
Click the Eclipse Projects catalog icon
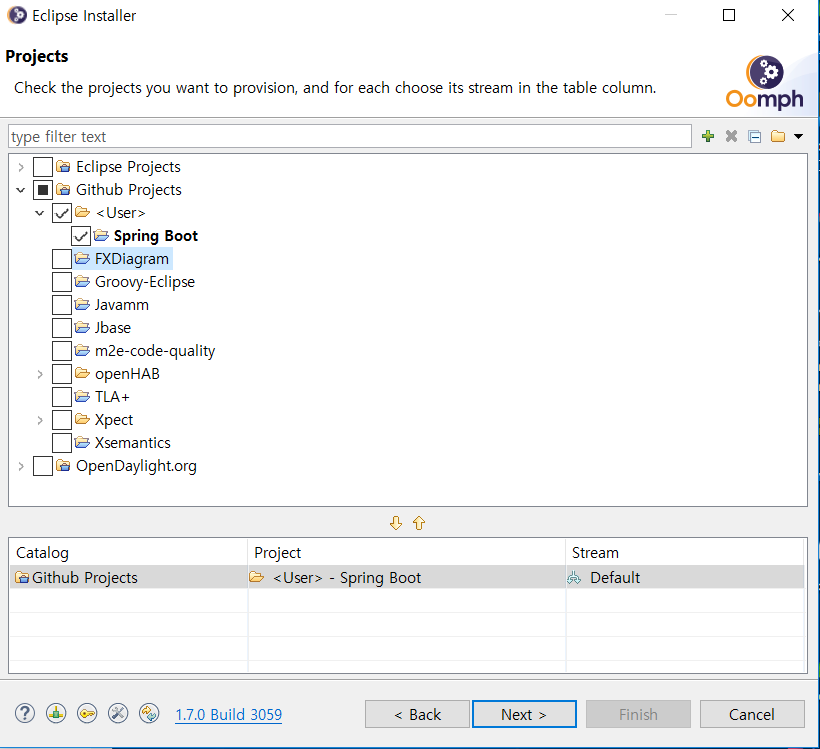(x=63, y=166)
